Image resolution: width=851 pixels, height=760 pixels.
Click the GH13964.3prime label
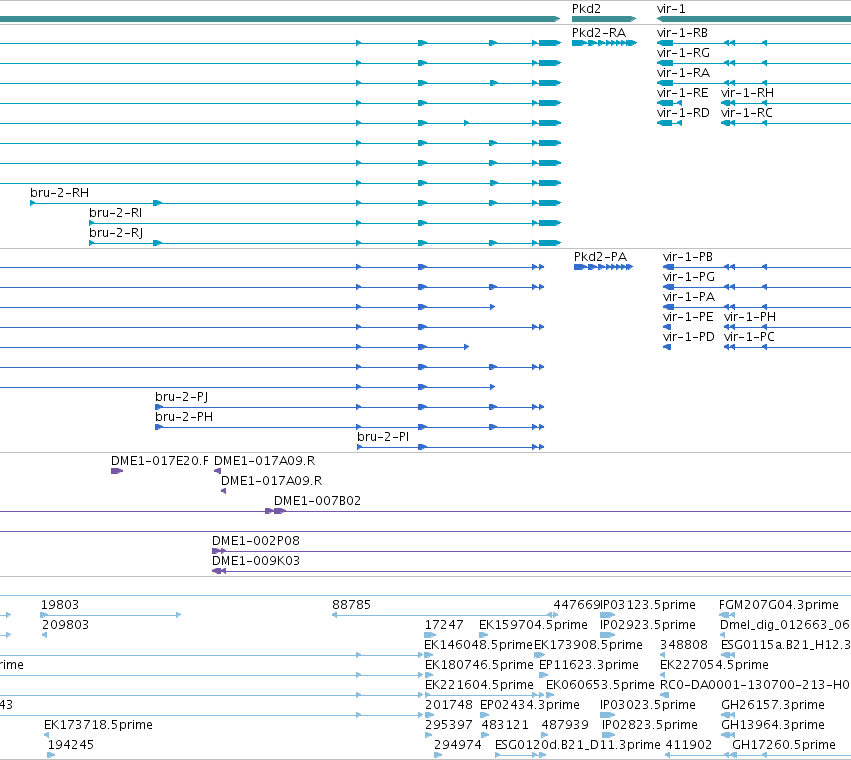773,726
